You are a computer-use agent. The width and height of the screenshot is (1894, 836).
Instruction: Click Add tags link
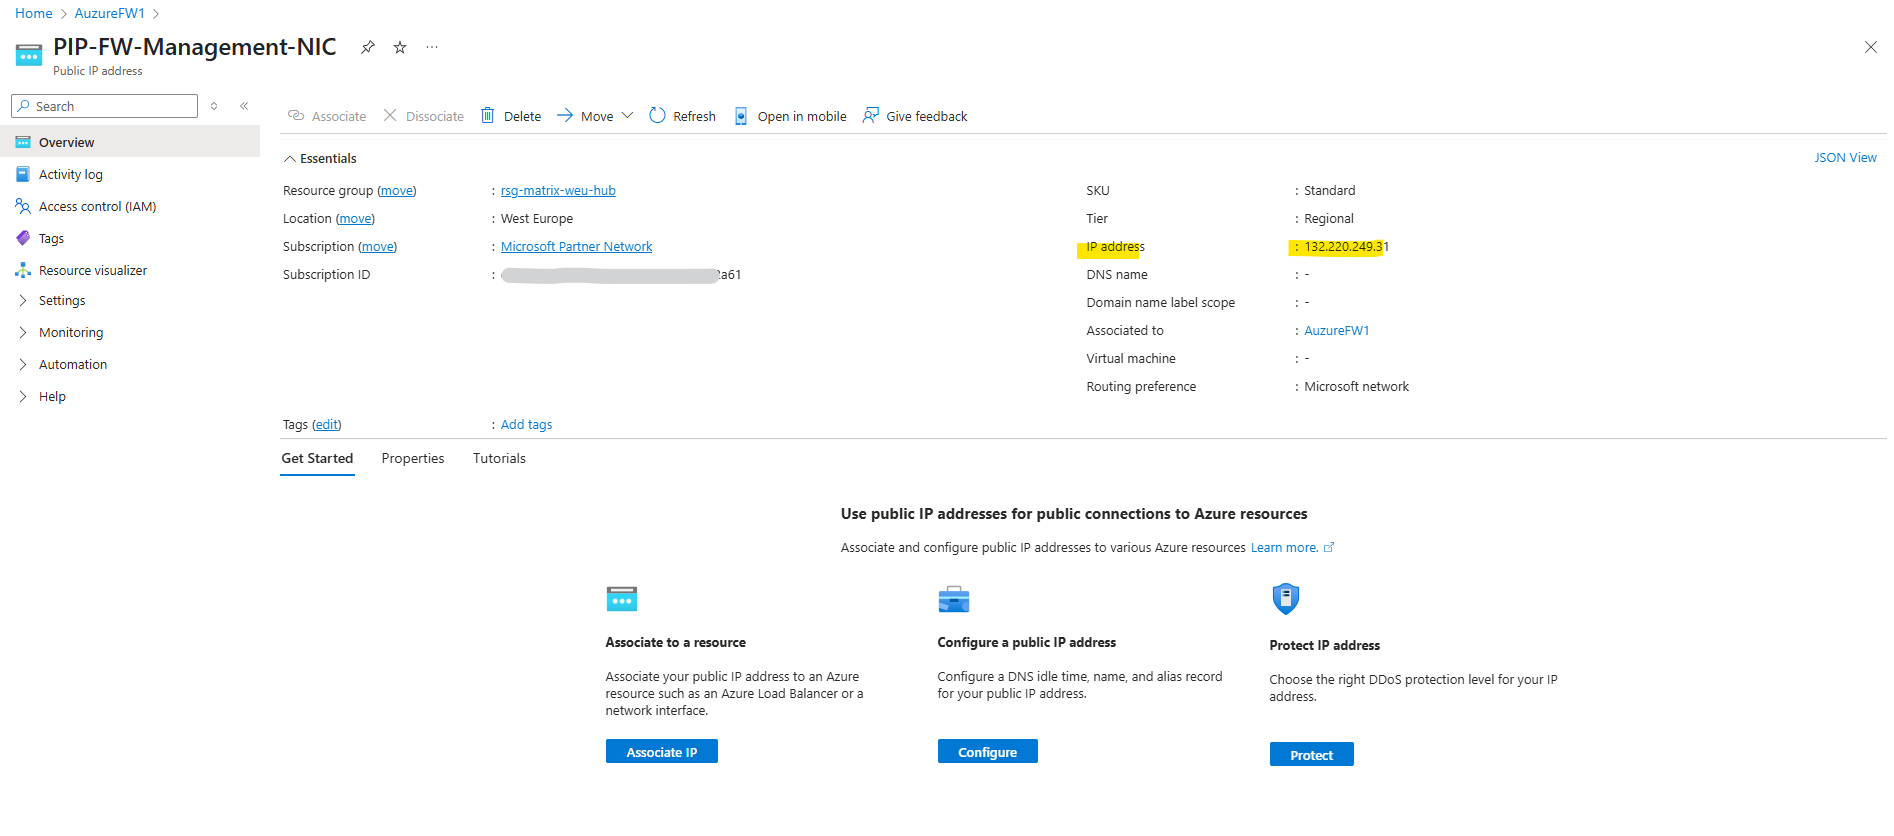pyautogui.click(x=526, y=424)
